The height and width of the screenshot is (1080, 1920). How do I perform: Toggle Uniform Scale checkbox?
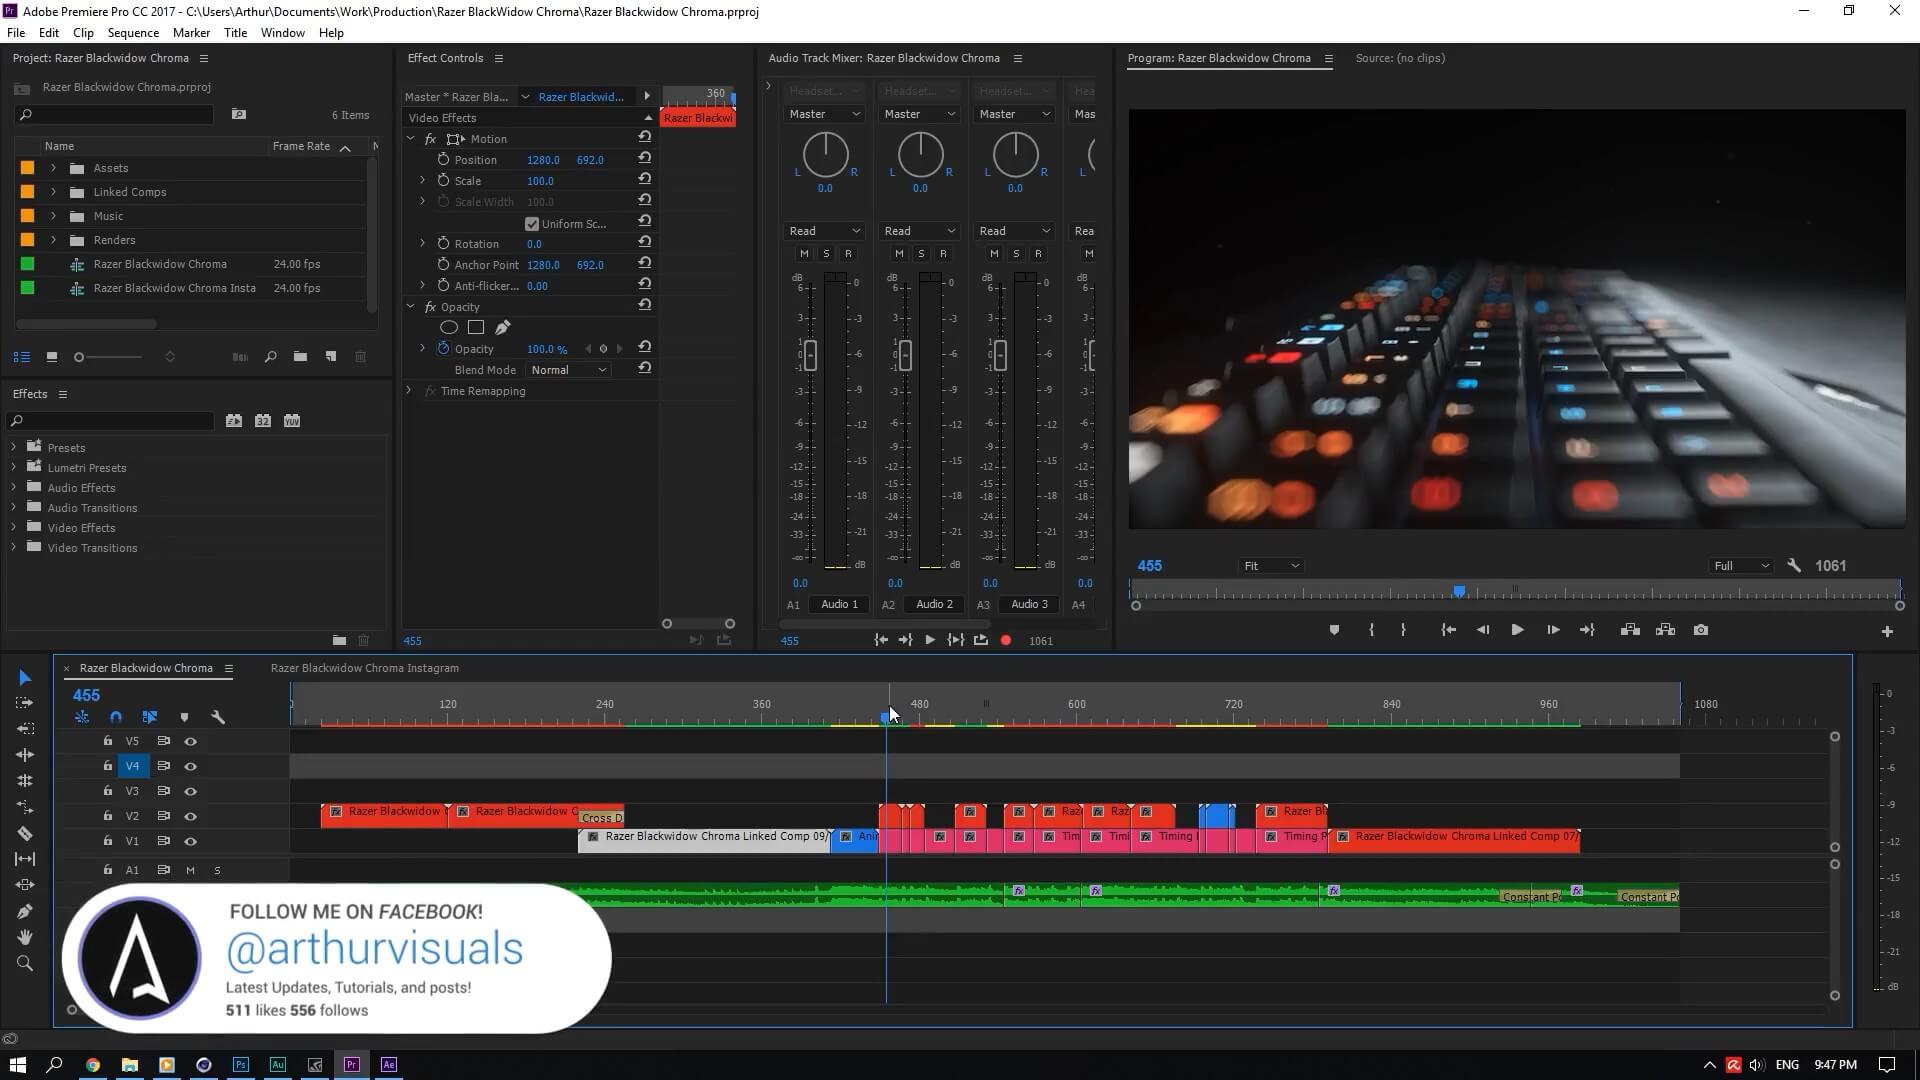point(532,224)
